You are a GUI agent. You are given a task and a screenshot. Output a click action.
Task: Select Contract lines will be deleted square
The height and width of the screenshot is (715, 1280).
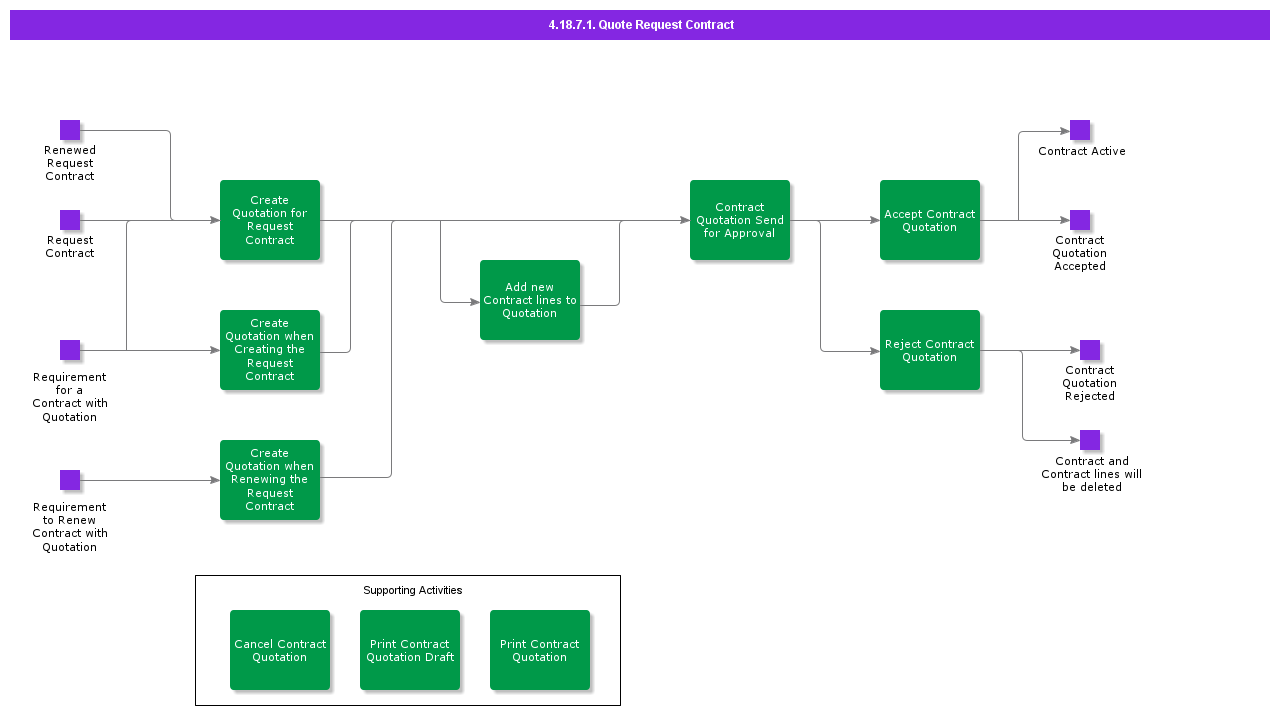(1090, 440)
